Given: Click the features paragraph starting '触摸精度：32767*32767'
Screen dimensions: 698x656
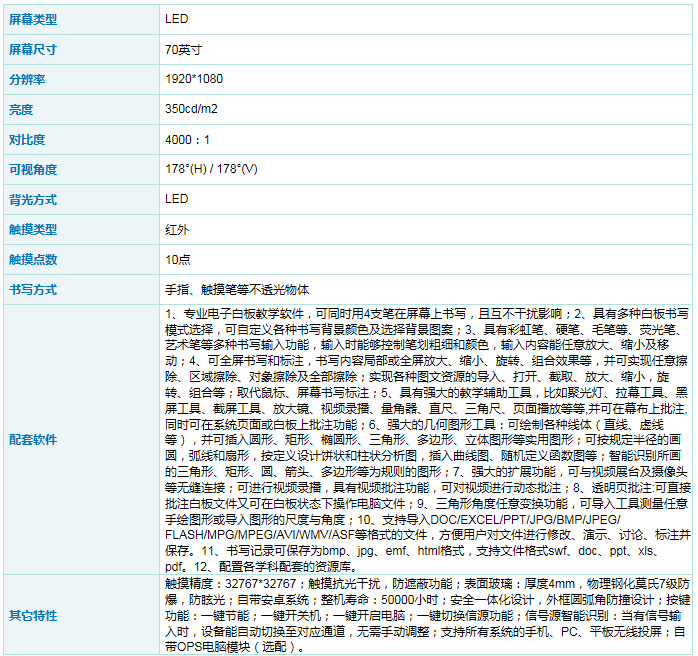Looking at the screenshot, I should pos(427,615).
